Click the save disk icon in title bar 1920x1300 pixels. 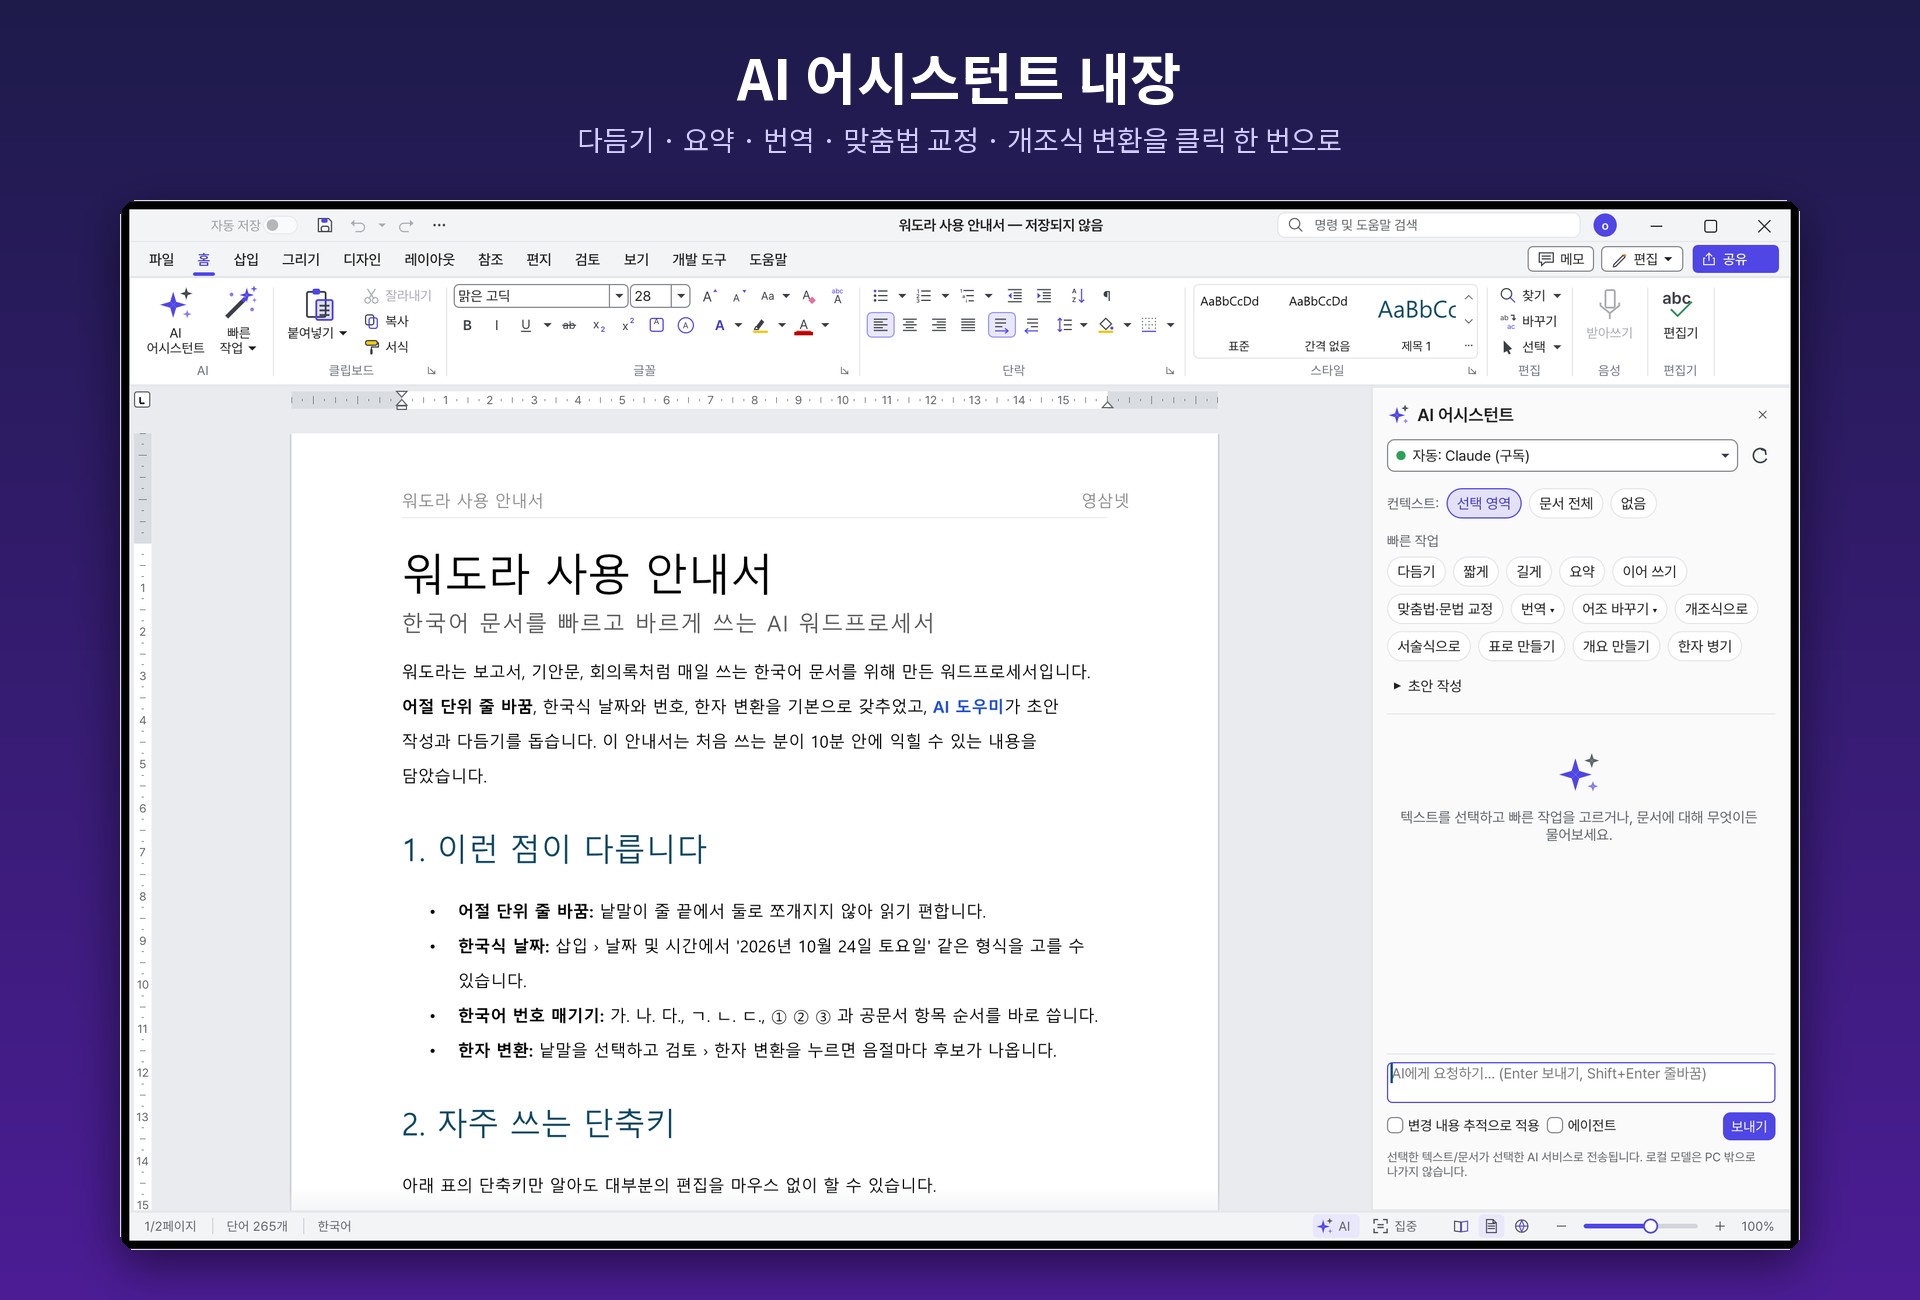click(x=325, y=225)
